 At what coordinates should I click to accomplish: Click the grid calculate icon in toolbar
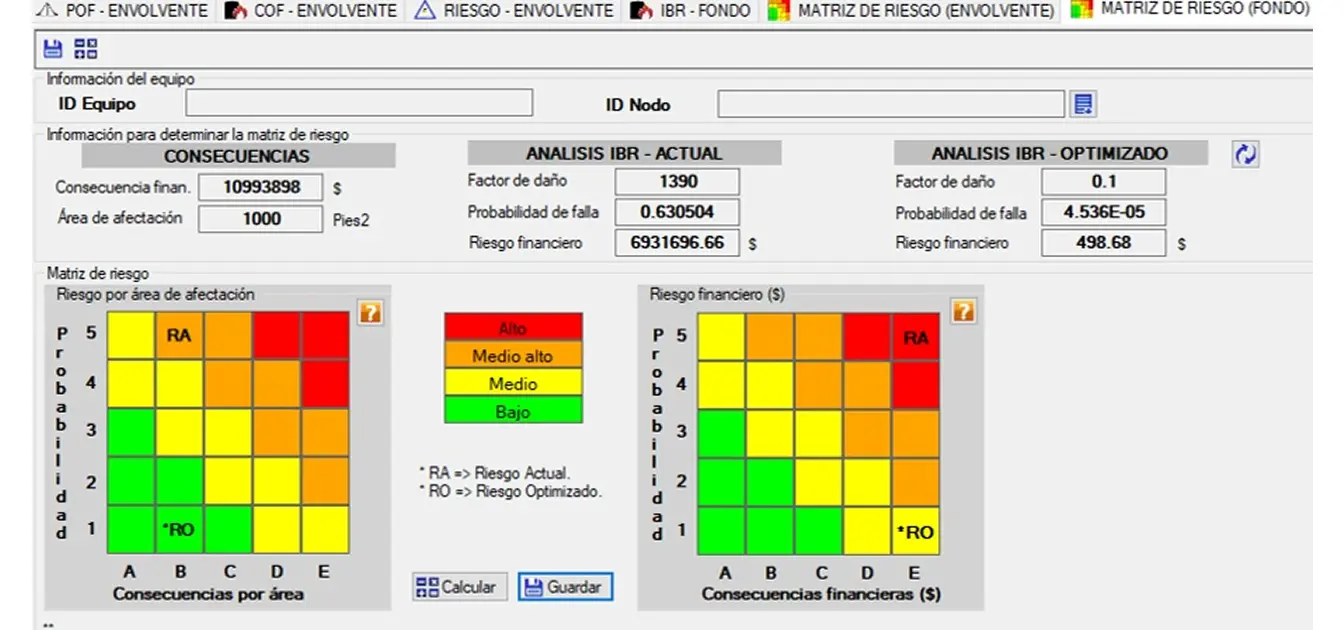(x=86, y=48)
